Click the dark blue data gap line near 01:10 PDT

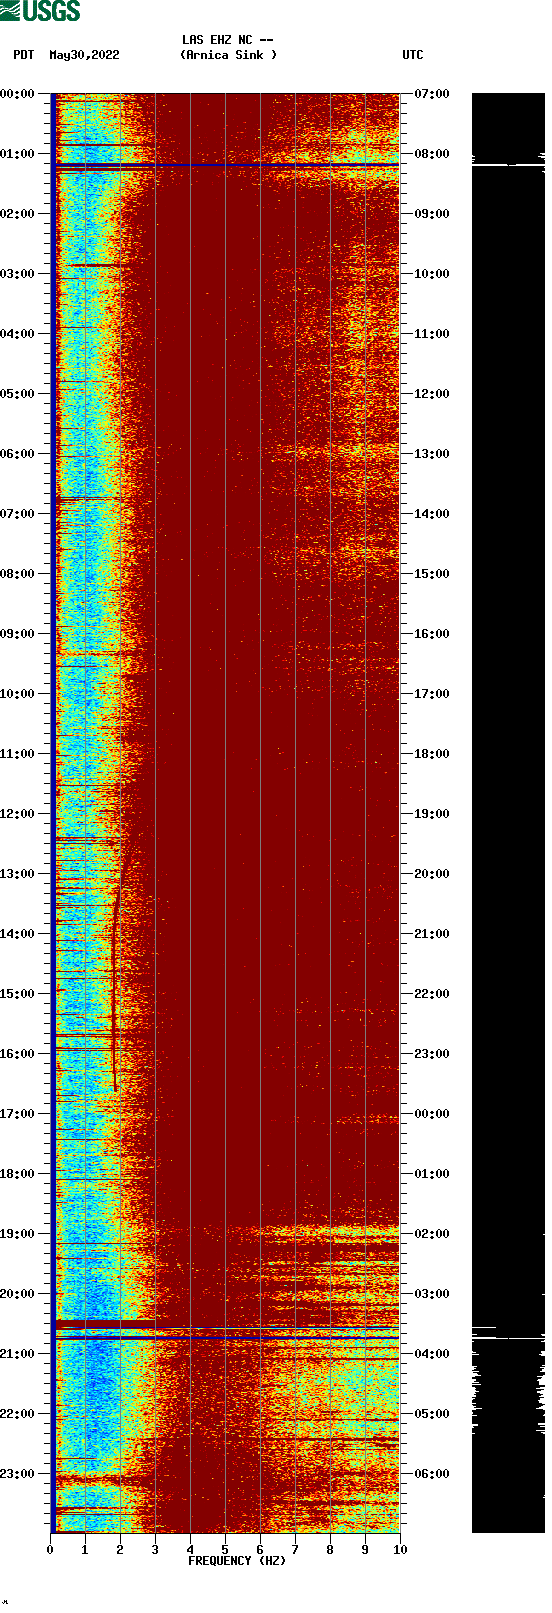tap(227, 165)
